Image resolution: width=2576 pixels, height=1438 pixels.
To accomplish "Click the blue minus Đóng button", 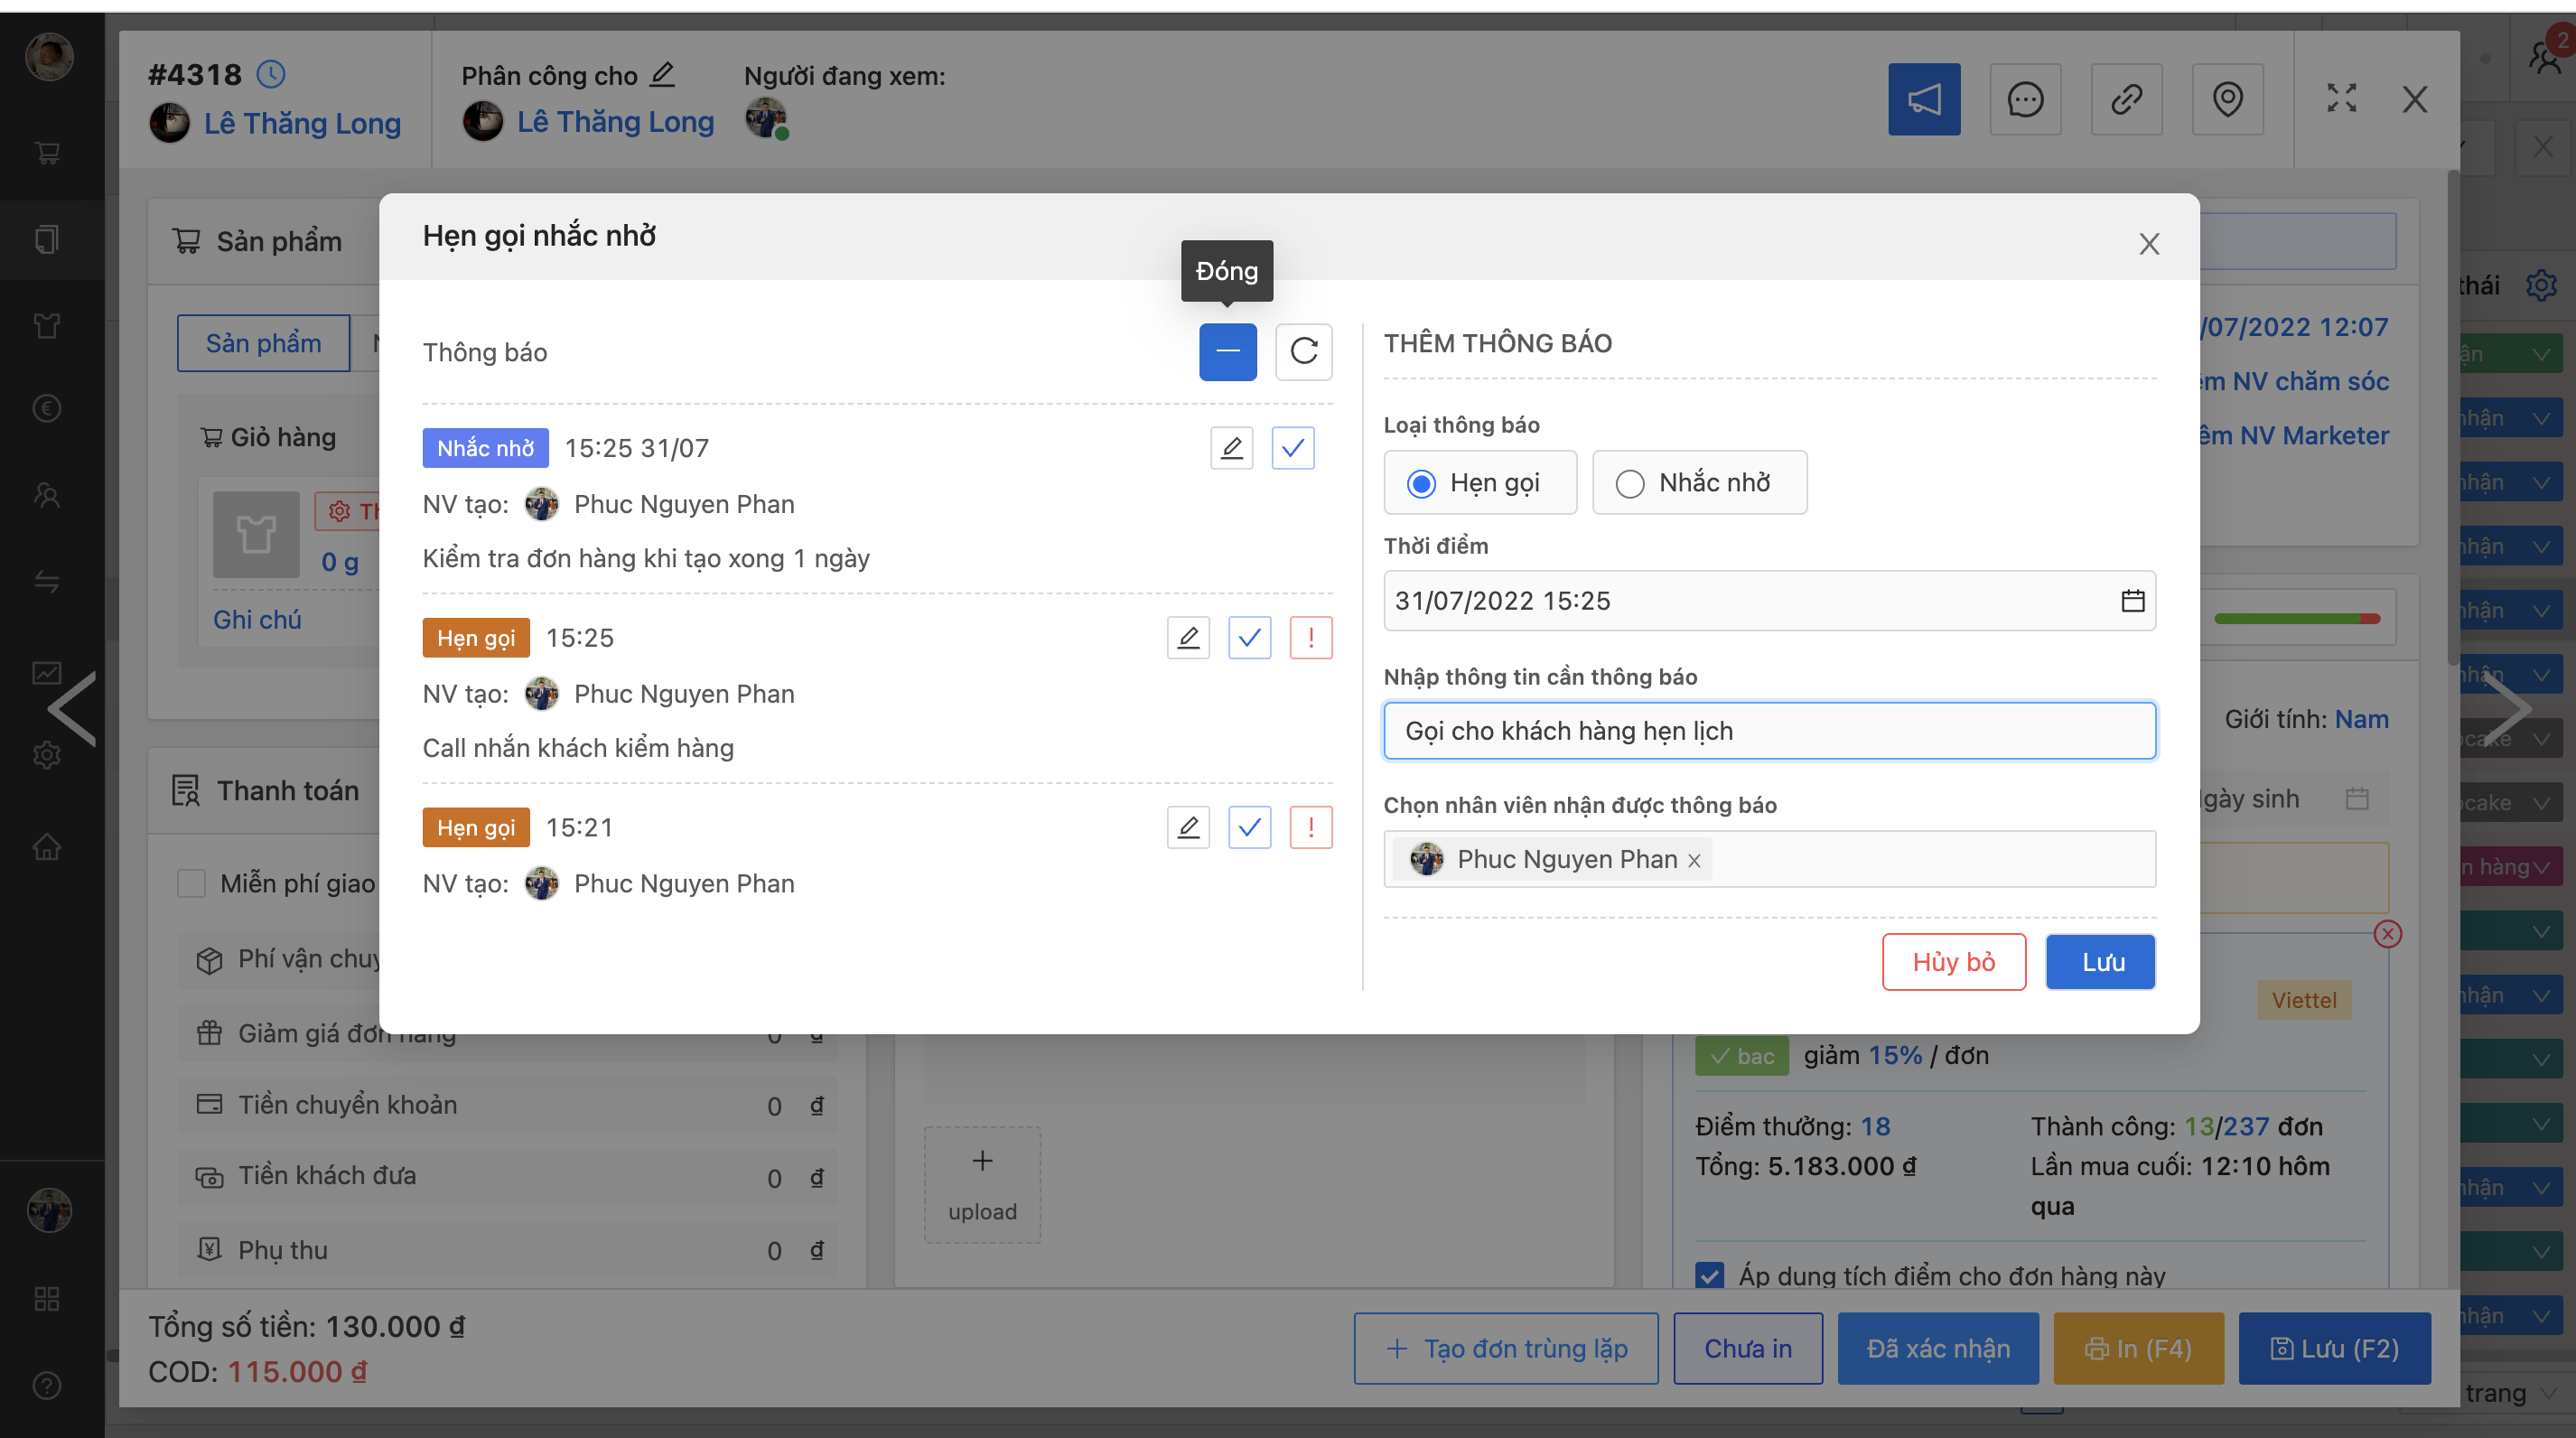I will click(x=1227, y=351).
